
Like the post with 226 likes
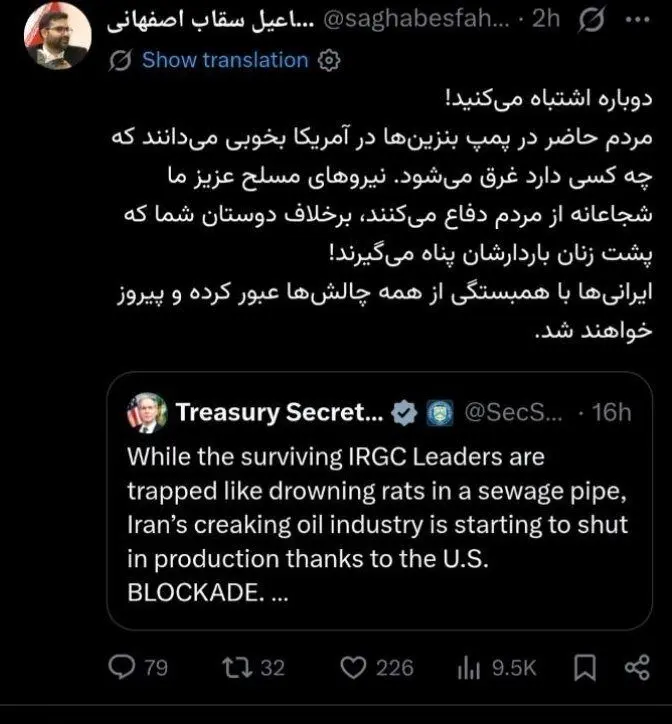click(x=352, y=667)
